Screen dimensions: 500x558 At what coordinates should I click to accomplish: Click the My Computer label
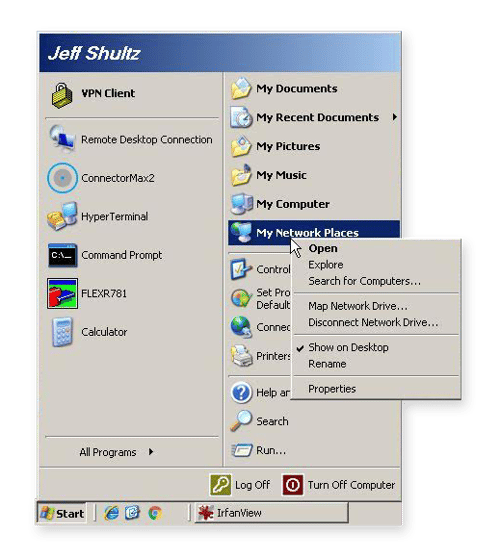pos(293,204)
